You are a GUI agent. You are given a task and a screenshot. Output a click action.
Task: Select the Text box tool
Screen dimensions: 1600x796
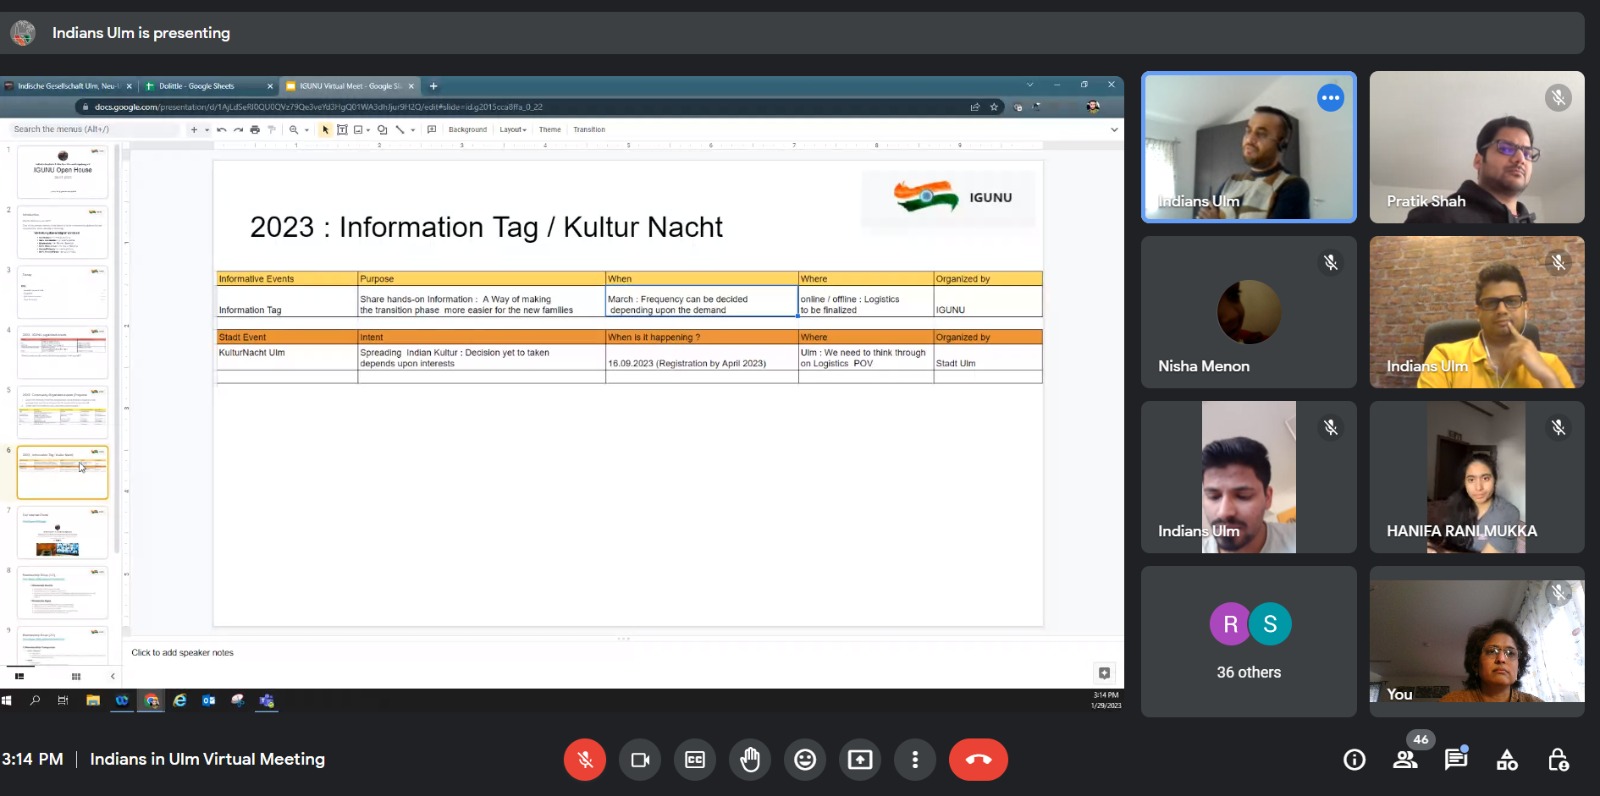pos(342,129)
